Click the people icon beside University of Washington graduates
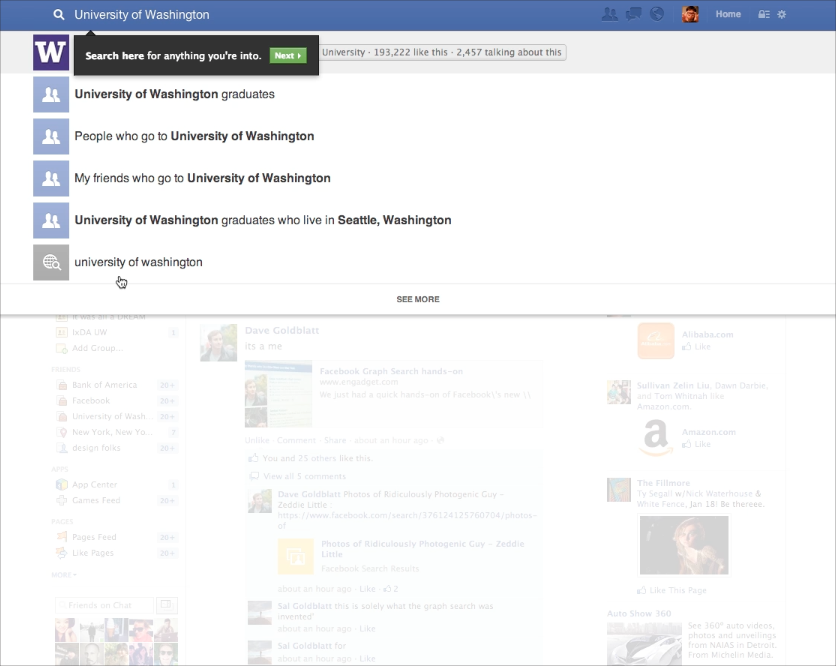Image resolution: width=836 pixels, height=666 pixels. point(51,94)
